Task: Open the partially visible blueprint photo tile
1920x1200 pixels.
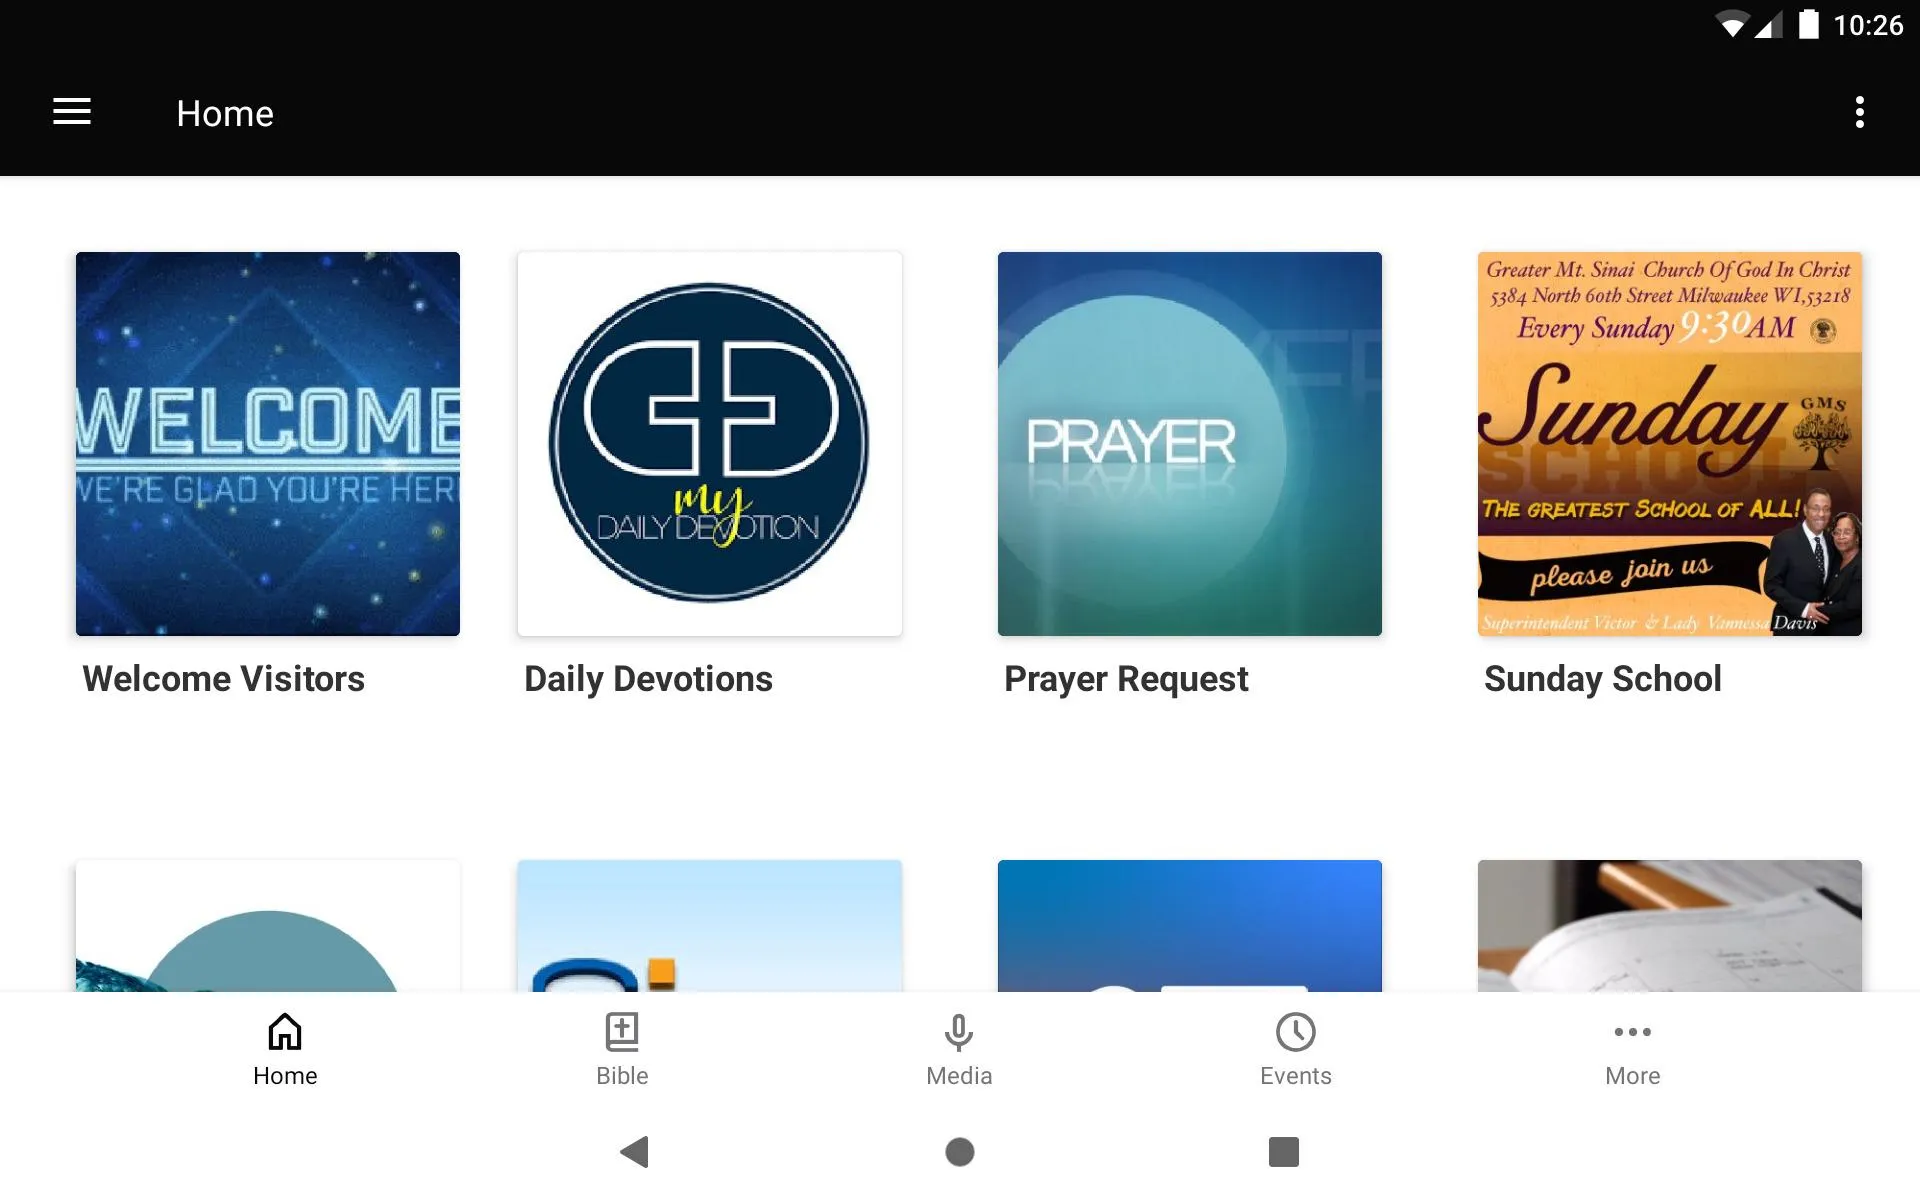Action: (x=1670, y=926)
